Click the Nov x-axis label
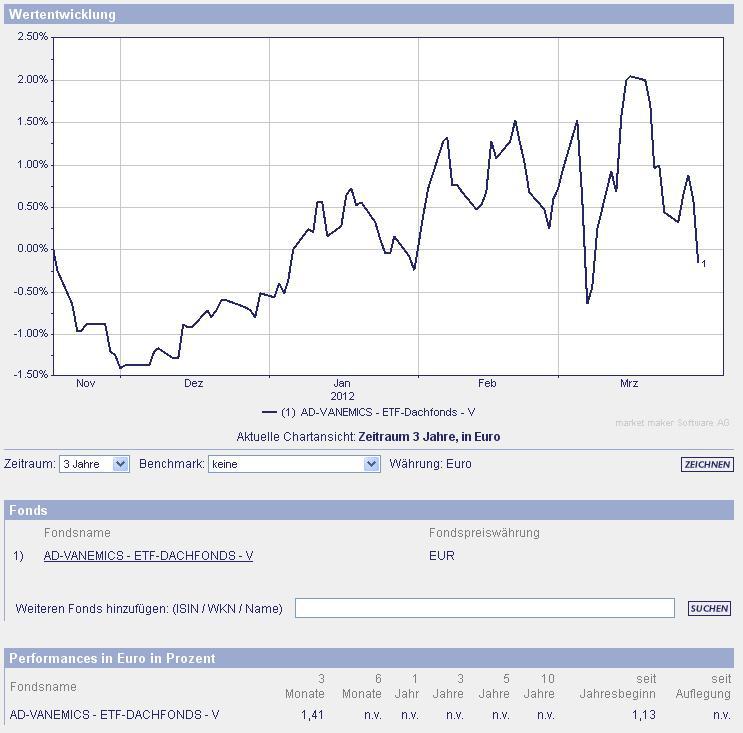The image size is (743, 733). click(x=86, y=383)
